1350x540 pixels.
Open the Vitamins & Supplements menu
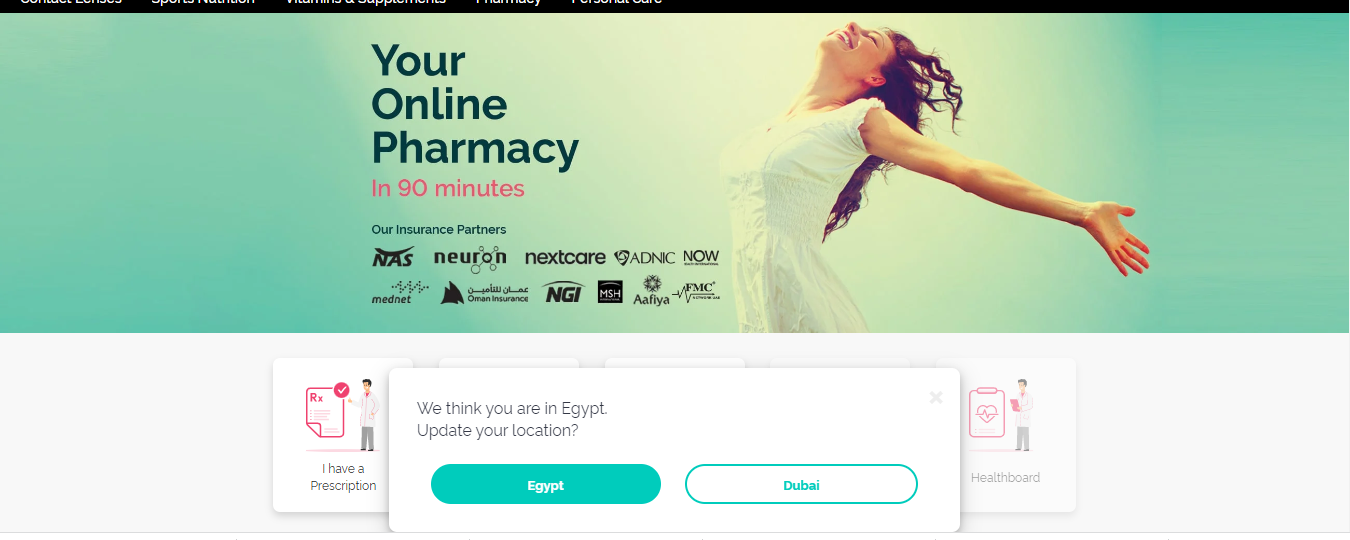coord(366,3)
